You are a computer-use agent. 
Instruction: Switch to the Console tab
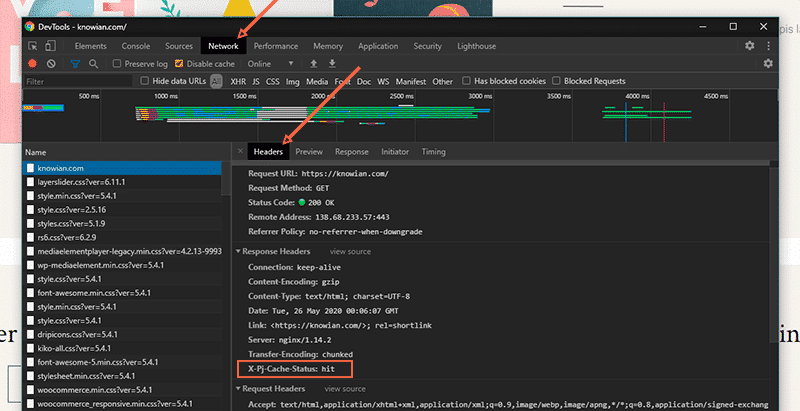136,46
